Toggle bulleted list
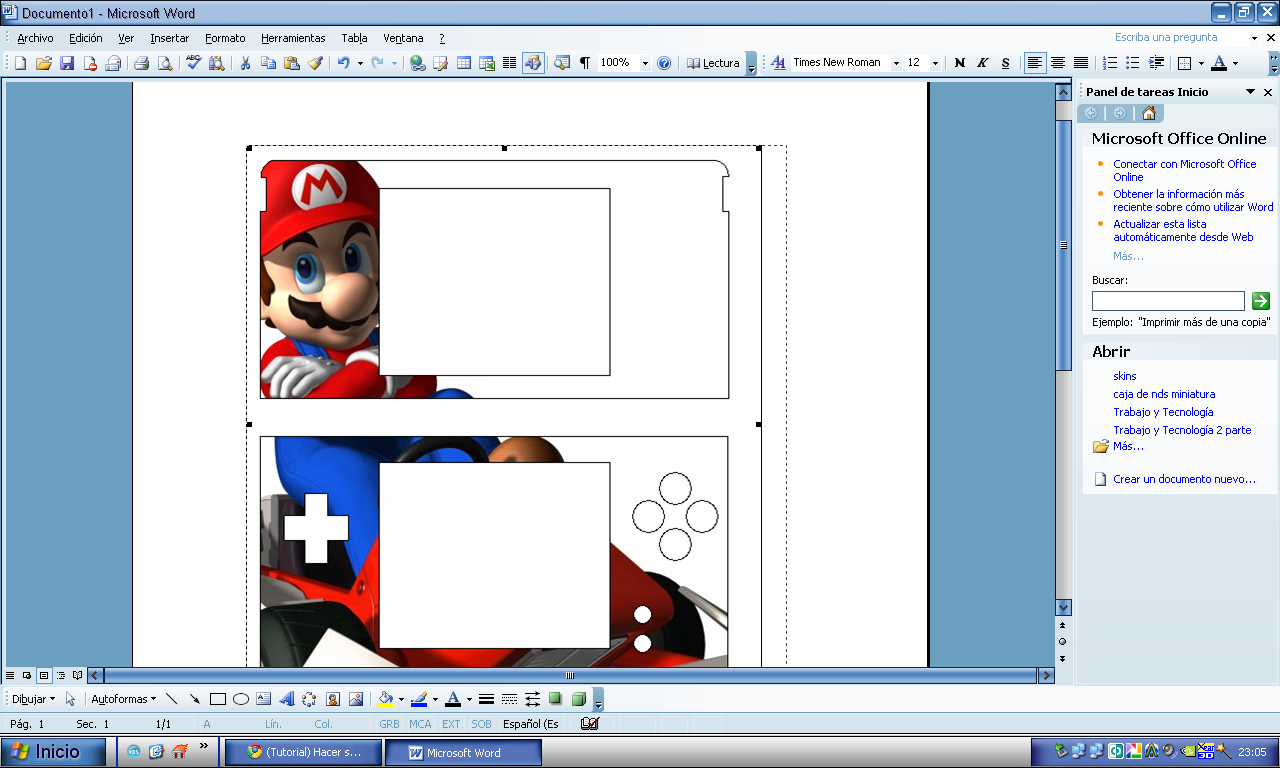1280x768 pixels. [1133, 63]
